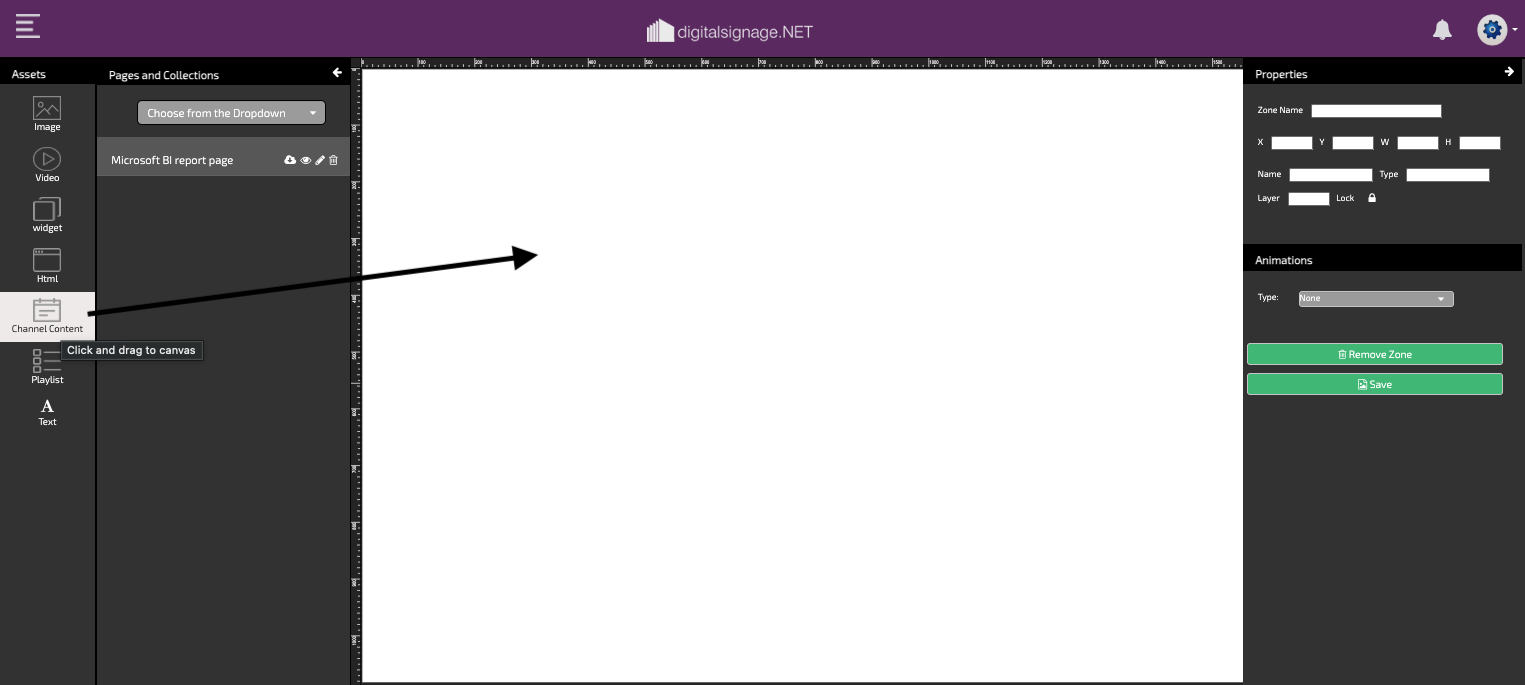The image size is (1525, 685).
Task: Click the Zone Name input field
Action: tap(1376, 111)
